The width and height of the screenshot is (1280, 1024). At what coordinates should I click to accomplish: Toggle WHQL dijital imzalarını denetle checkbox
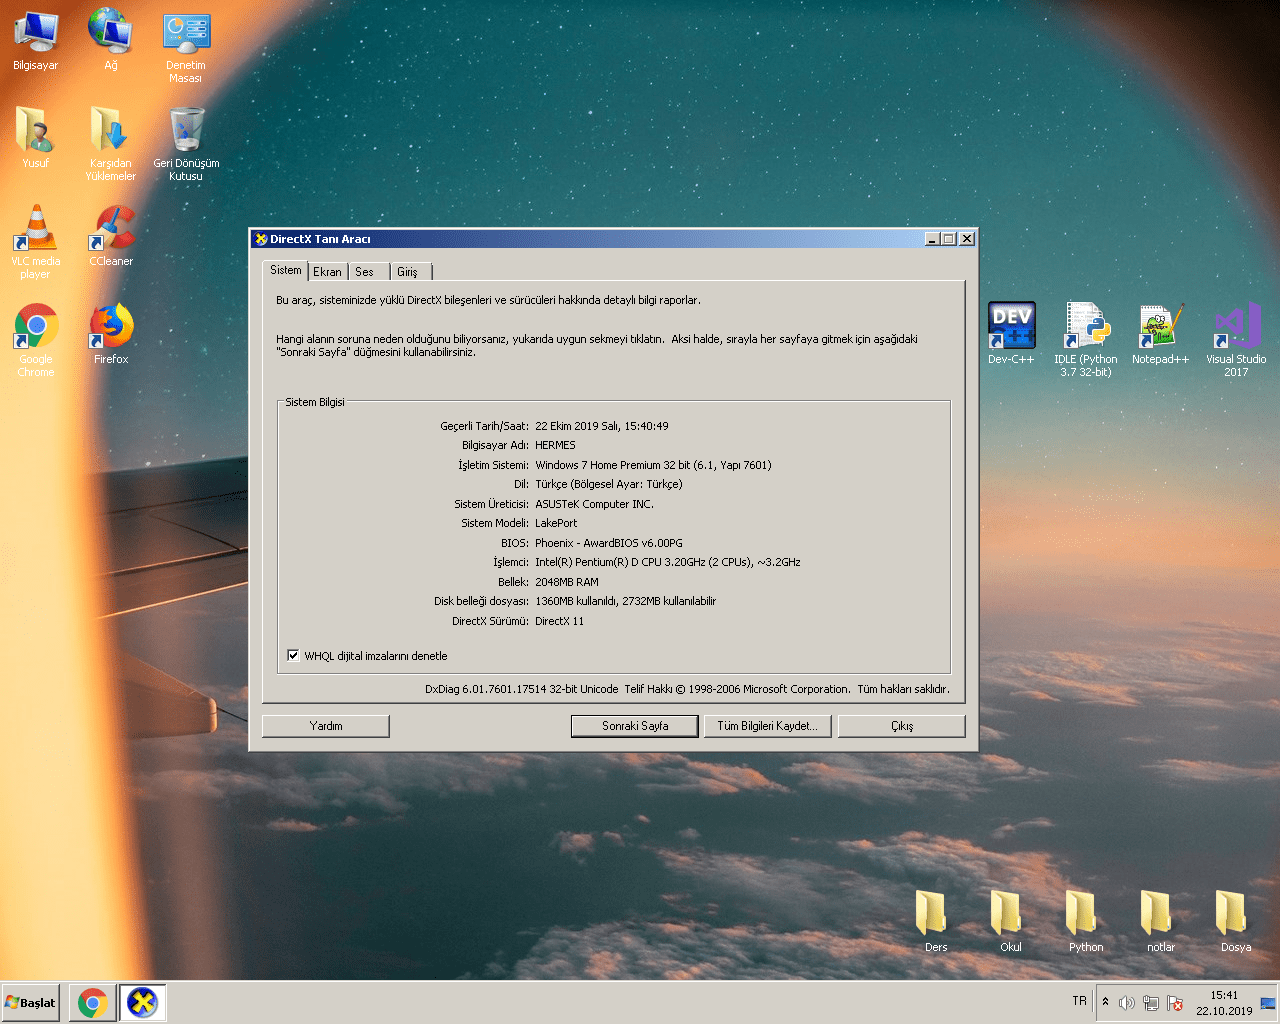pos(293,656)
